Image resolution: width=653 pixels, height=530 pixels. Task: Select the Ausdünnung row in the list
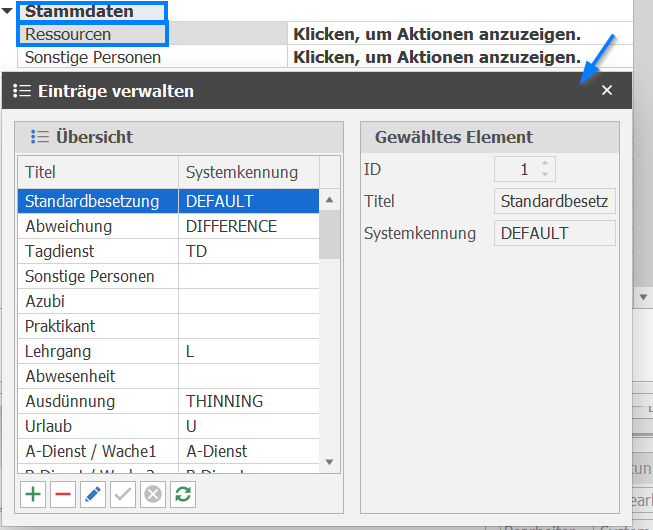point(97,401)
